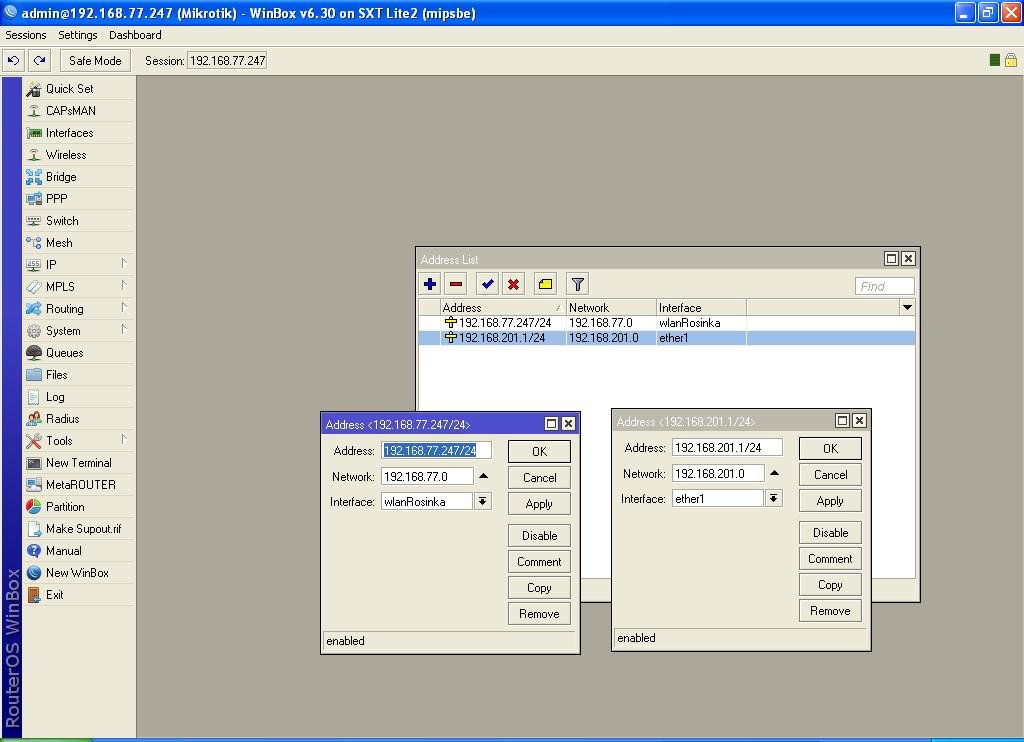Open the Settings menu
1024x742 pixels.
[x=78, y=35]
